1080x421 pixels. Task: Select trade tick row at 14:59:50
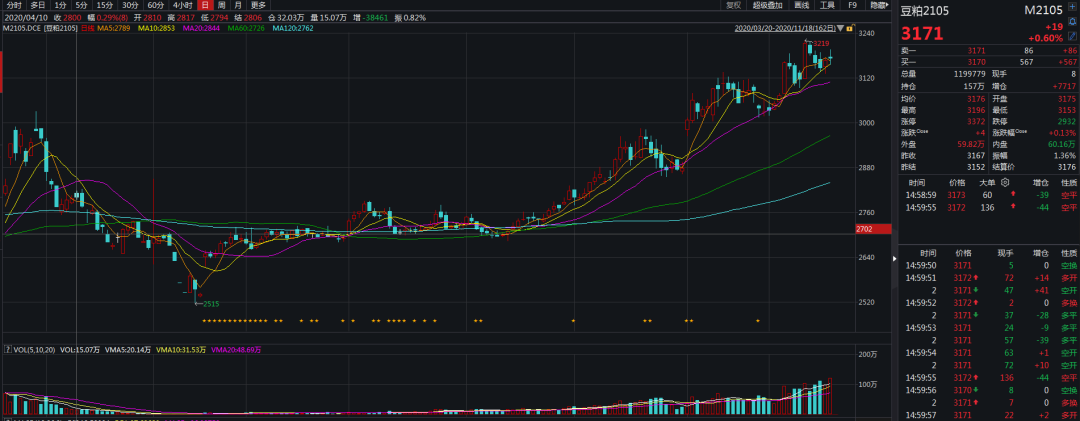[989, 265]
